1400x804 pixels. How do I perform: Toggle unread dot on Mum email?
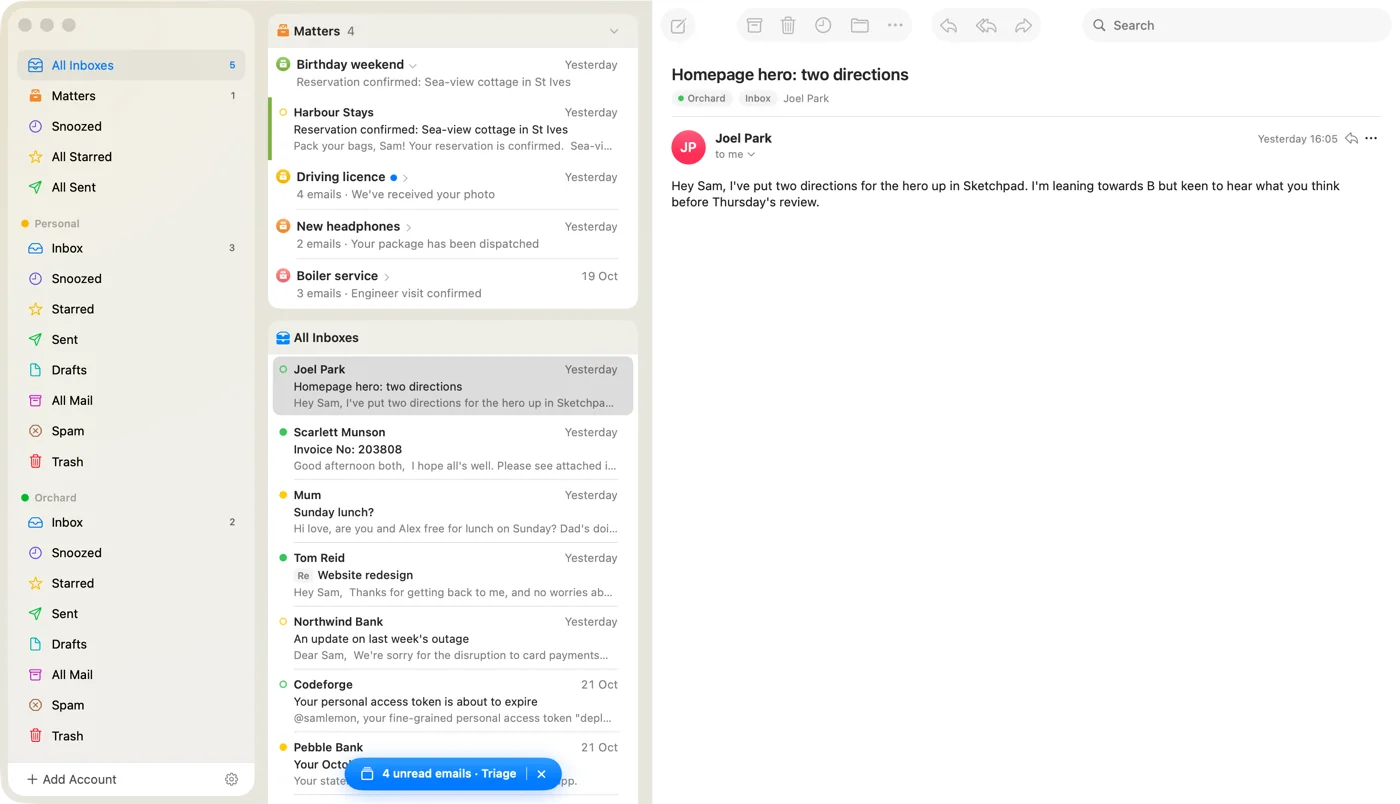point(283,496)
